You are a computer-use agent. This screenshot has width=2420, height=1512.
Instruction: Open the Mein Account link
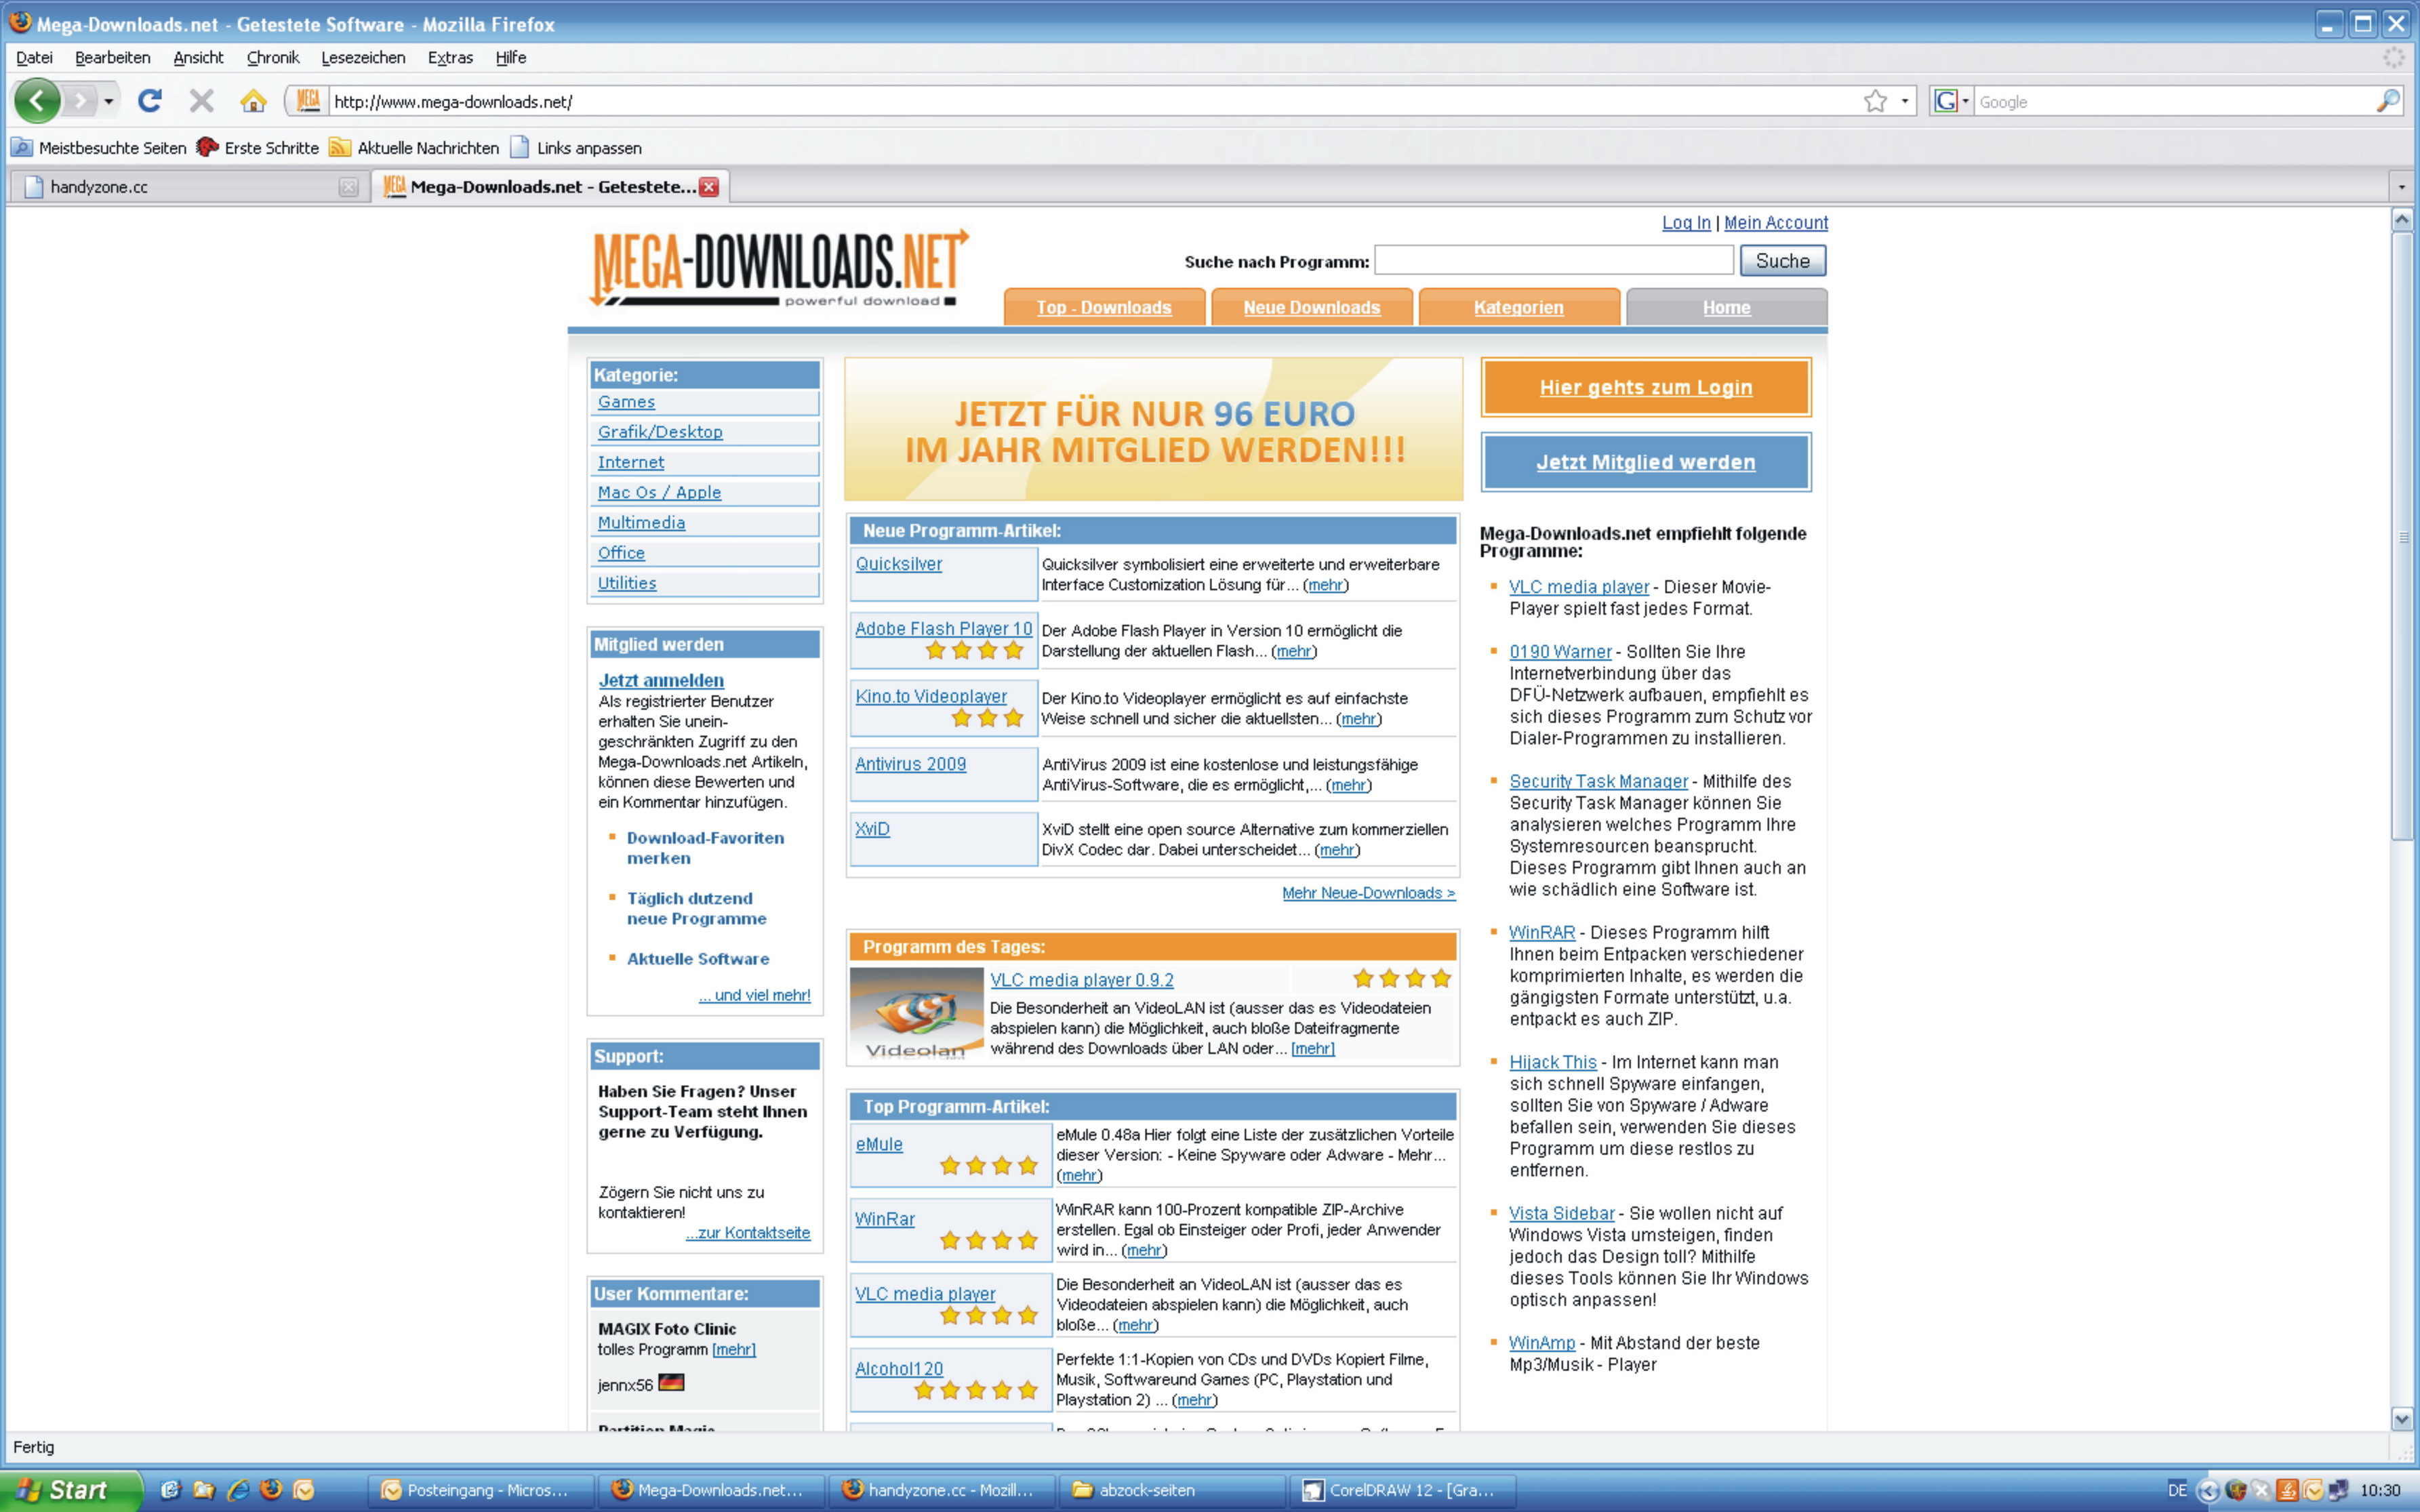[x=1775, y=223]
